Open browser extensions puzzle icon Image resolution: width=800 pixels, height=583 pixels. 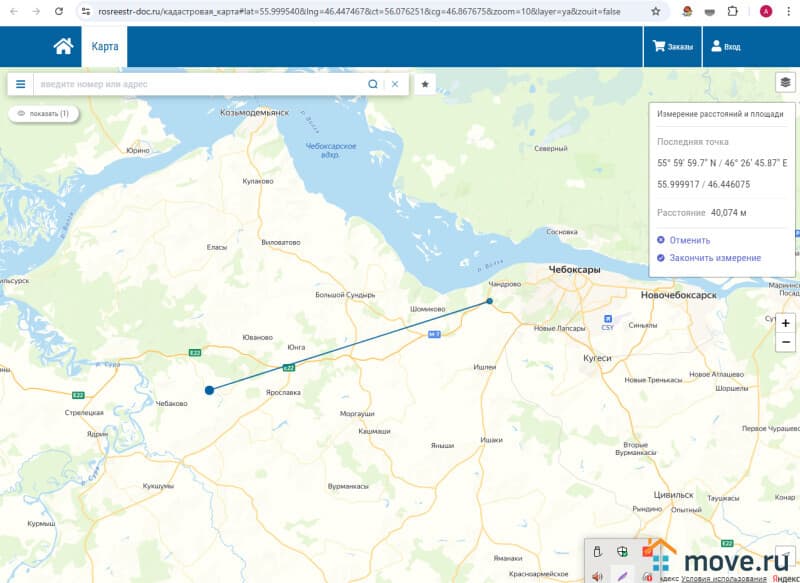pos(733,11)
